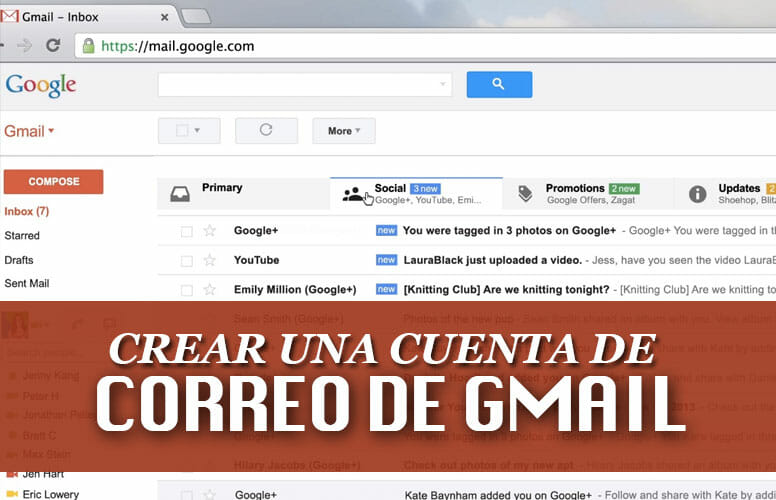Close the Gmail - Inbox browser tab
Viewport: 776px width, 500px height.
pyautogui.click(x=165, y=17)
